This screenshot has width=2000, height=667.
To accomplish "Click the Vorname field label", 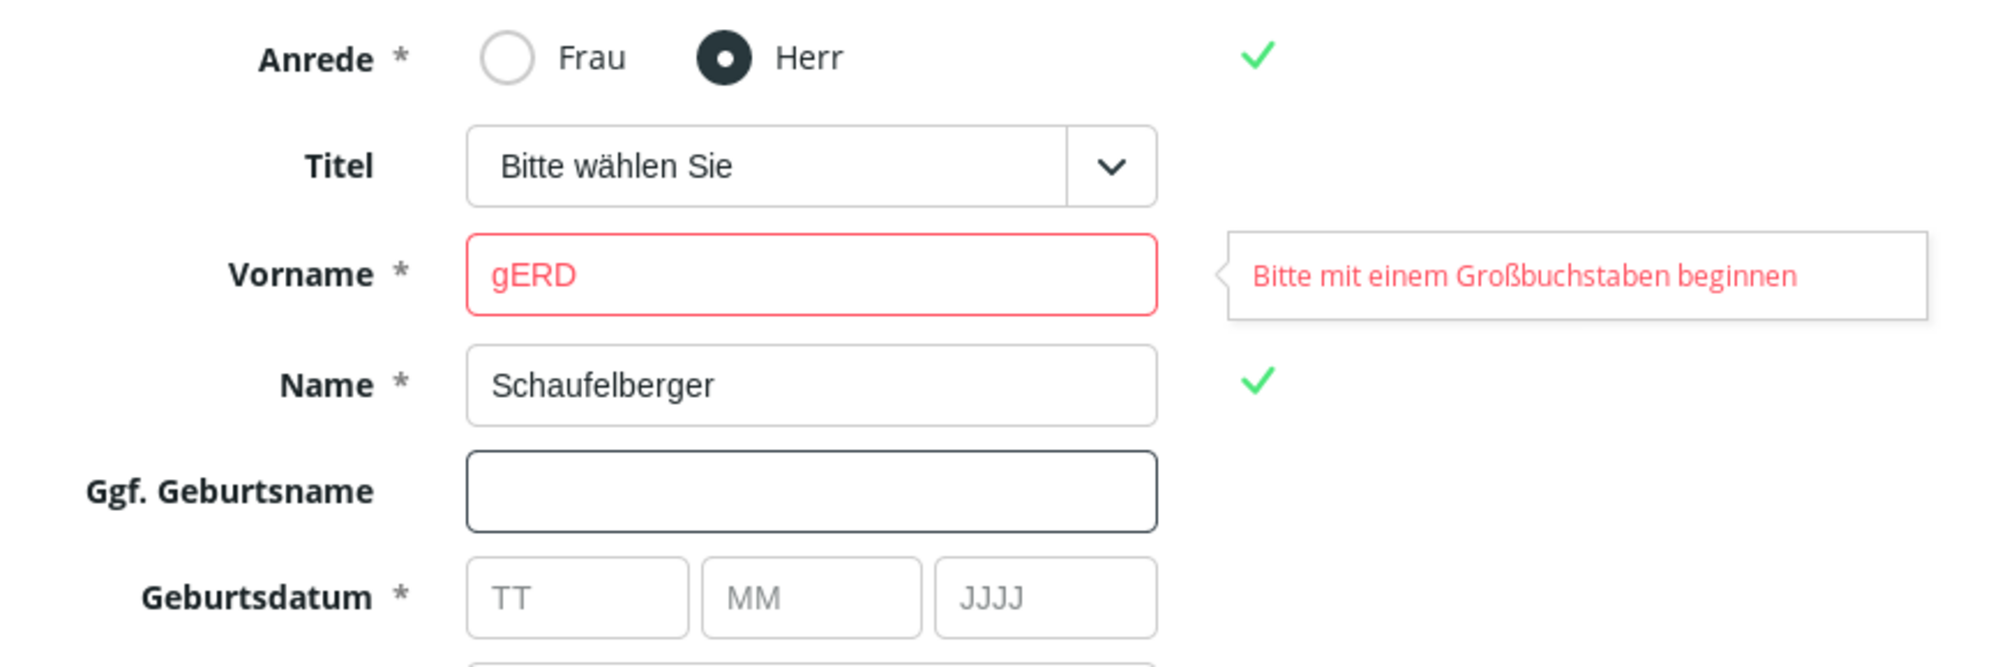I will click(x=301, y=275).
